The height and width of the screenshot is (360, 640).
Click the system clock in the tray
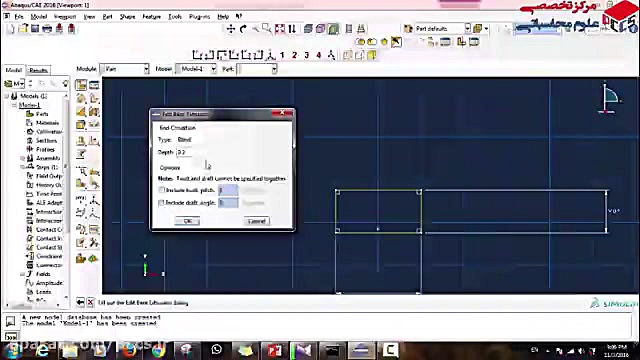(616, 351)
